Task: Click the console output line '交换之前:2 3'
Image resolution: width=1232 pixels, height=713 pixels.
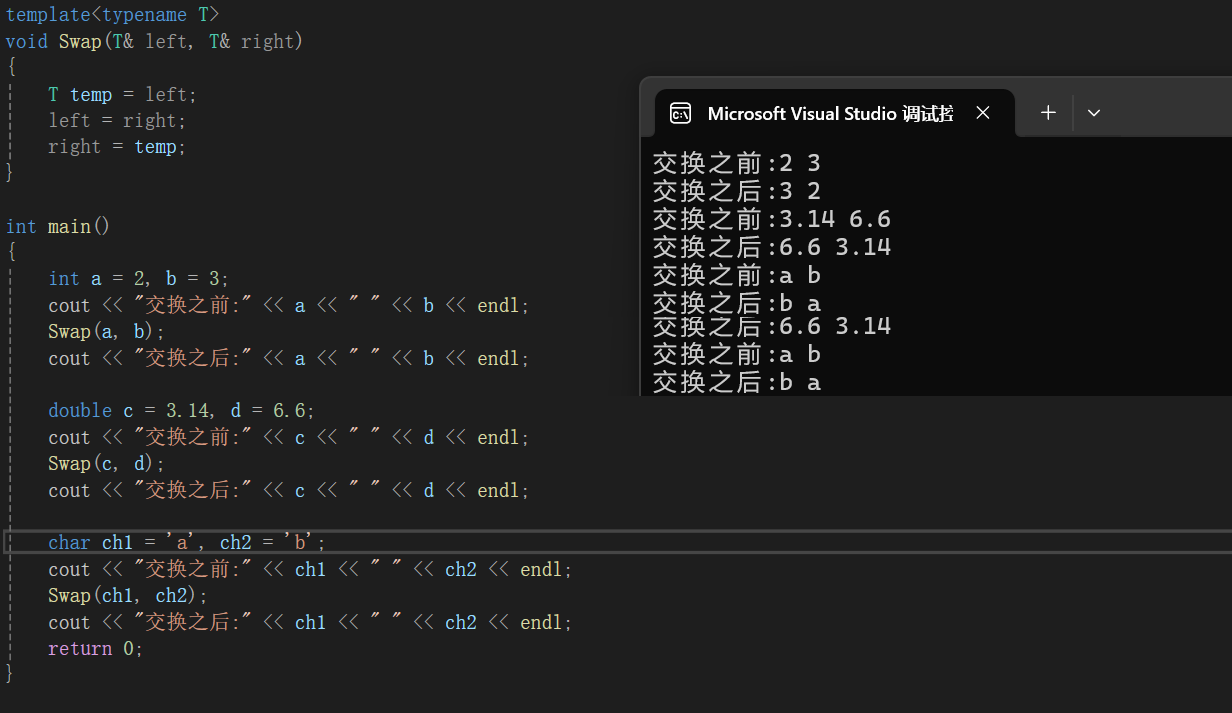Action: coord(736,163)
